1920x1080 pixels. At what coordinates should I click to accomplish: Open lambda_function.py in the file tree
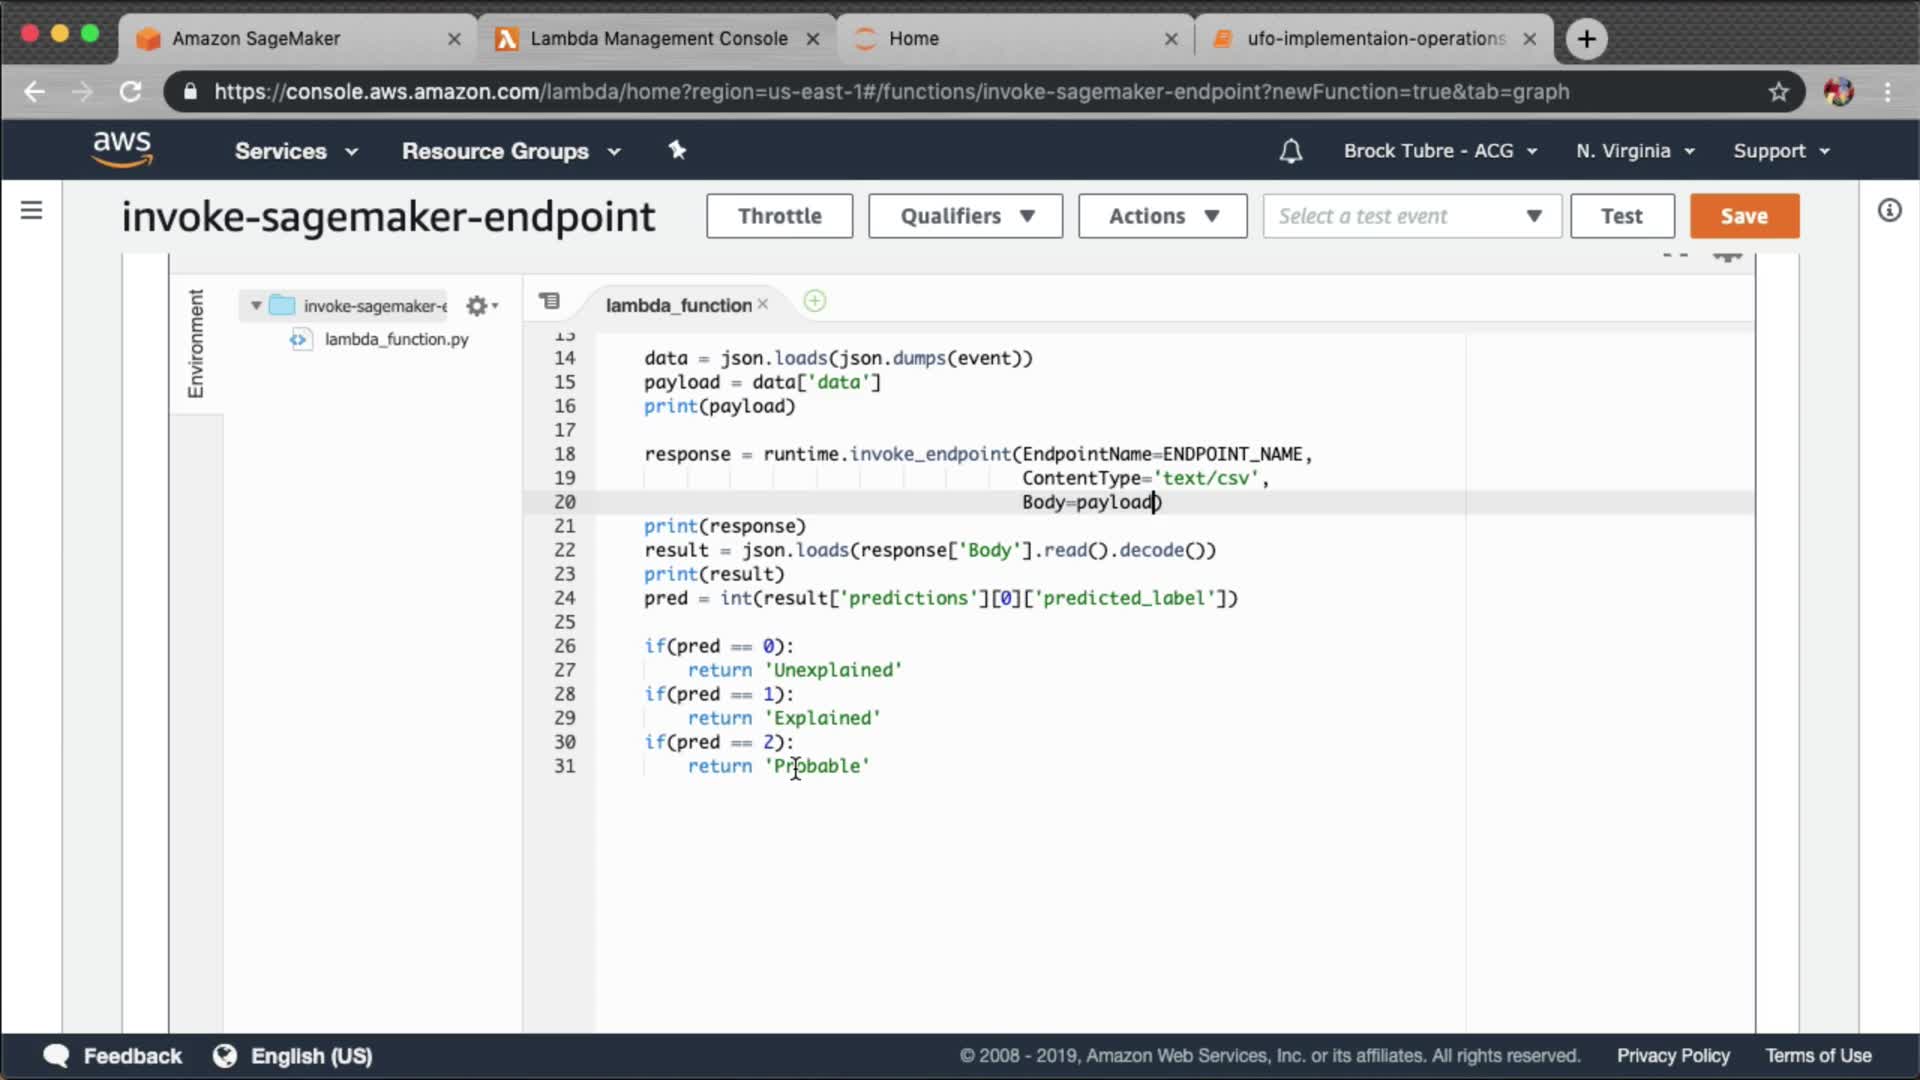[x=396, y=339]
